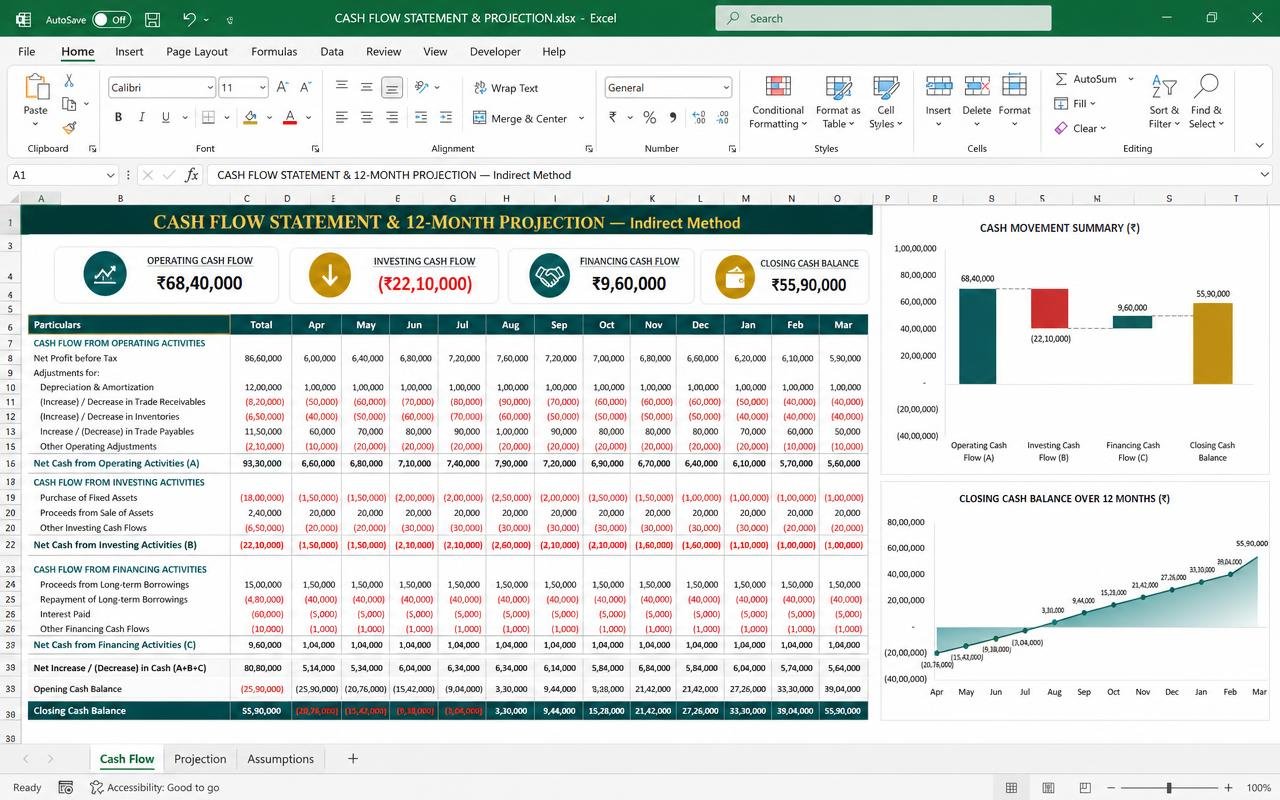The width and height of the screenshot is (1280, 800).
Task: Toggle Italic formatting
Action: point(142,118)
